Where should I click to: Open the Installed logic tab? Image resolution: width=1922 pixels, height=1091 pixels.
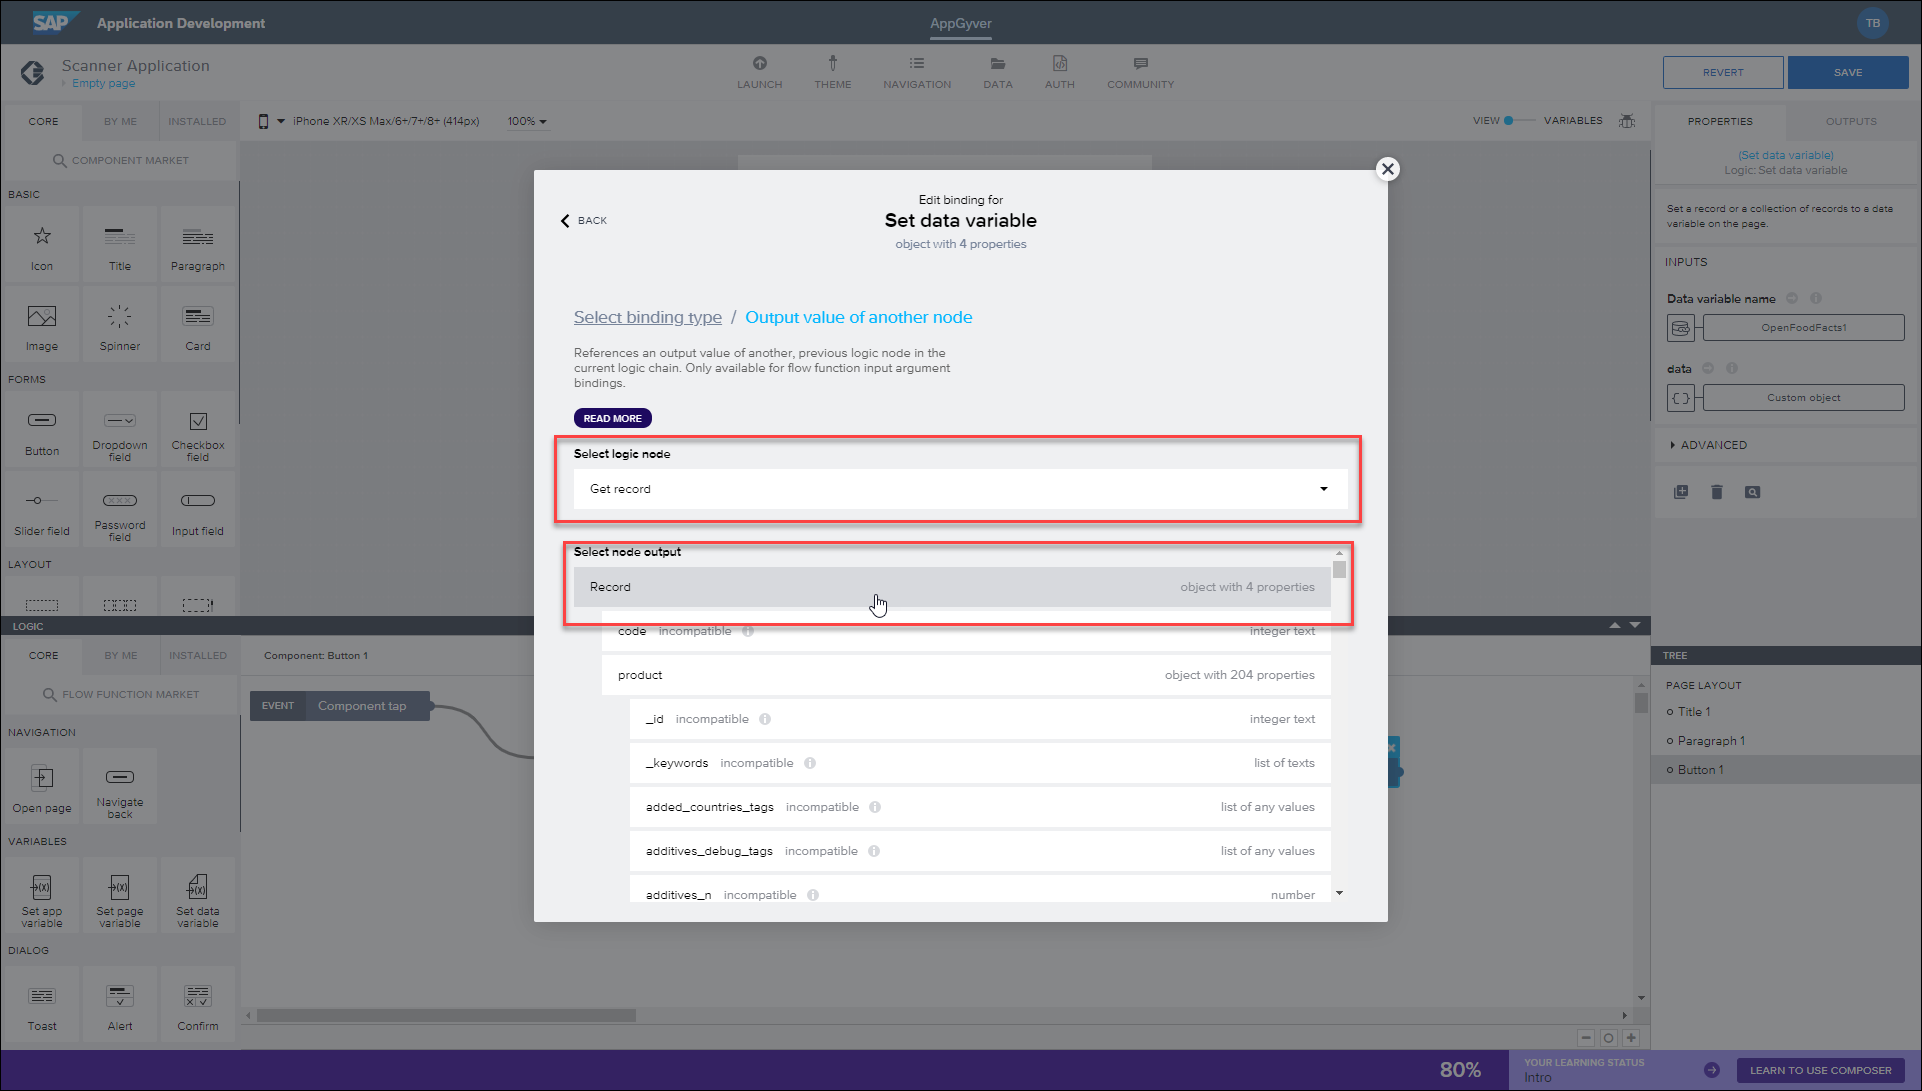(x=198, y=656)
